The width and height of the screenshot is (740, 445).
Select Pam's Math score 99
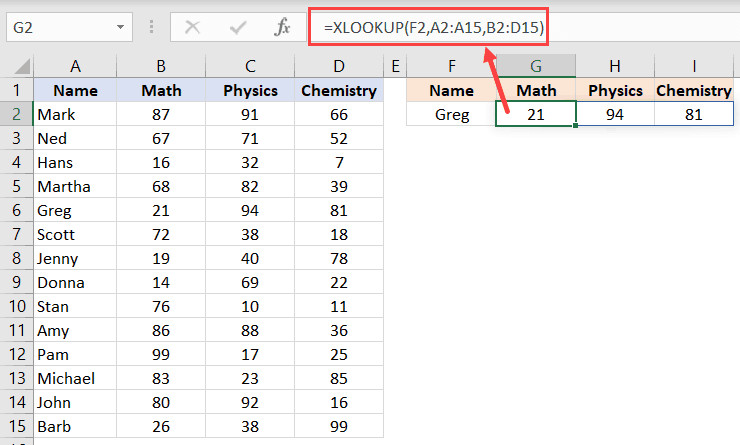coord(161,354)
